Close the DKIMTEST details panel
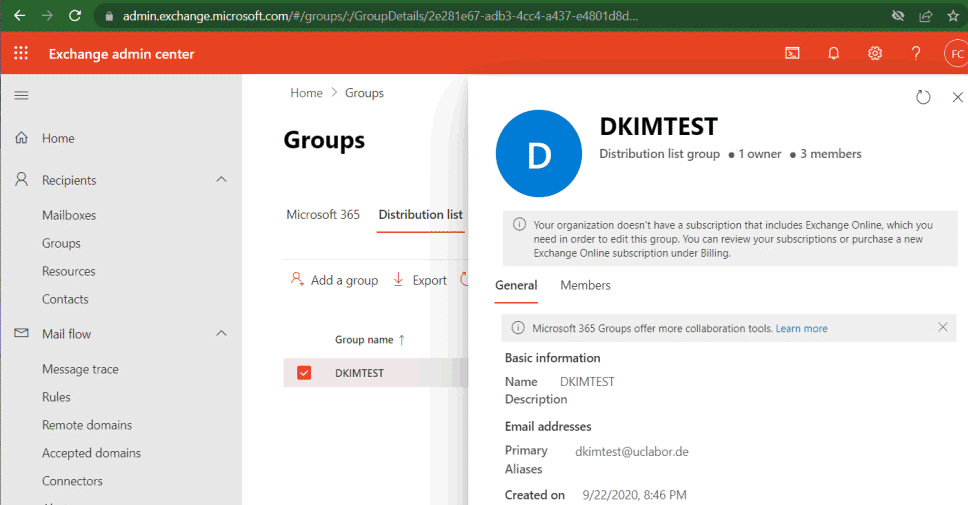The image size is (968, 505). (958, 97)
